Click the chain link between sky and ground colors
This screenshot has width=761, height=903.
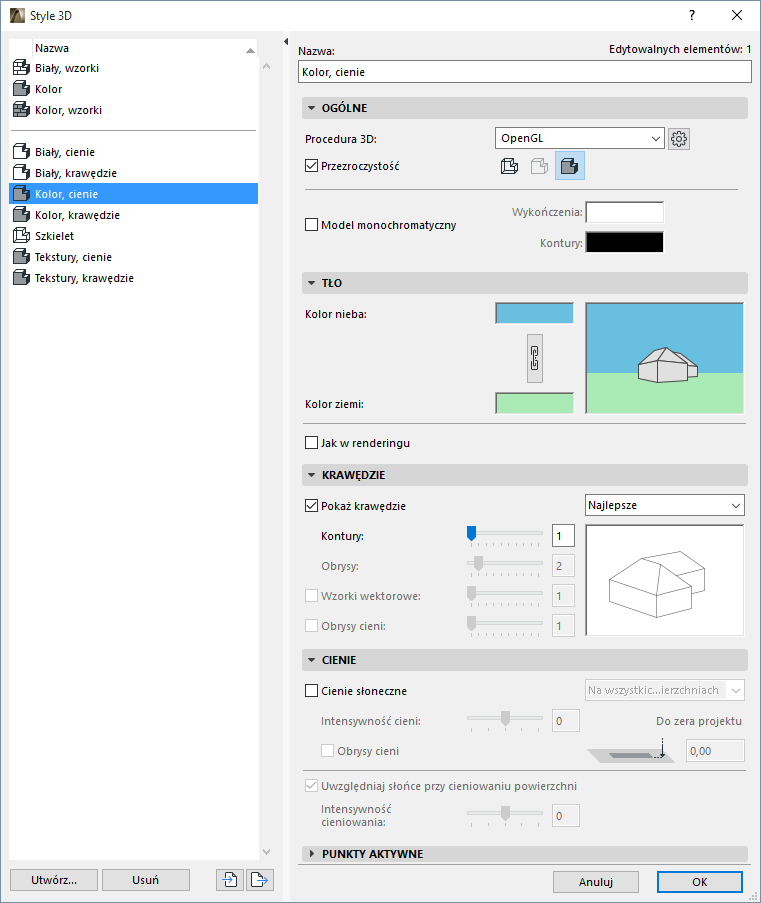[535, 358]
